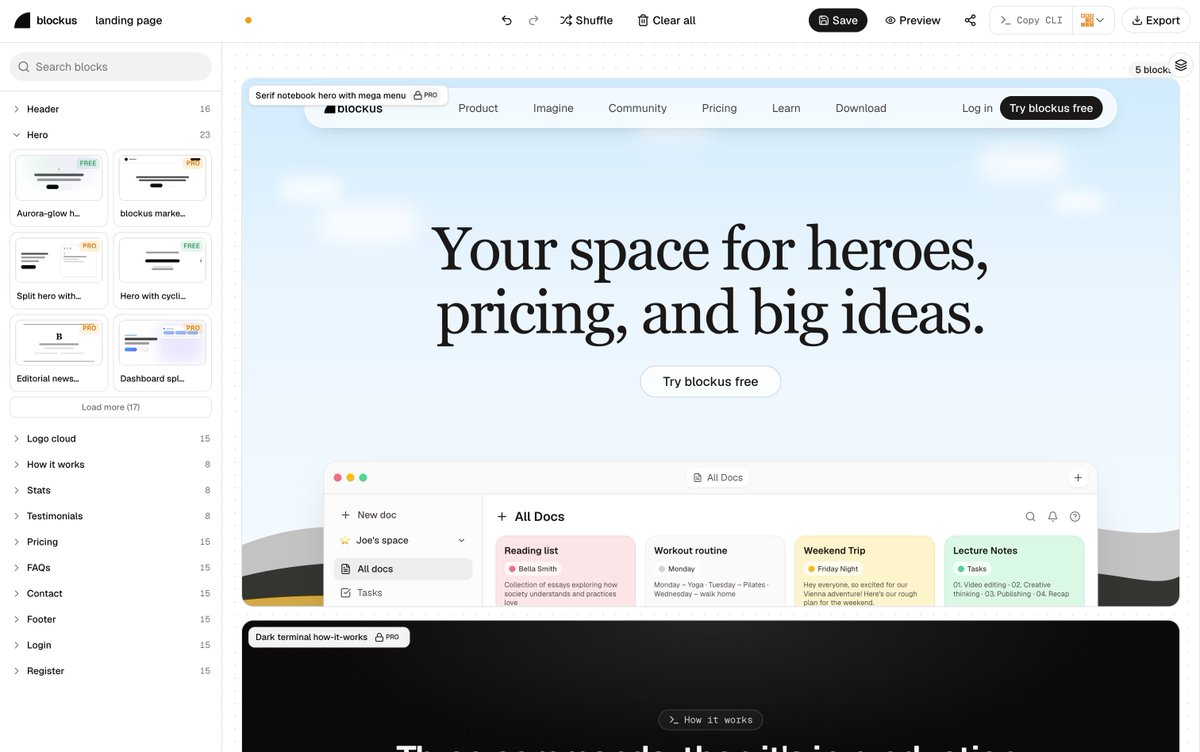The height and width of the screenshot is (752, 1200).
Task: Save the landing page
Action: [838, 20]
